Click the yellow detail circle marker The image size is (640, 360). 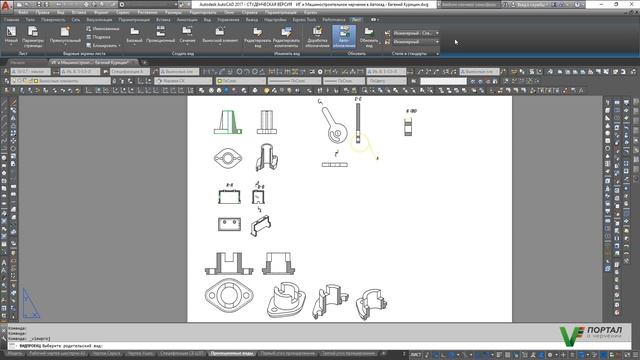[360, 143]
